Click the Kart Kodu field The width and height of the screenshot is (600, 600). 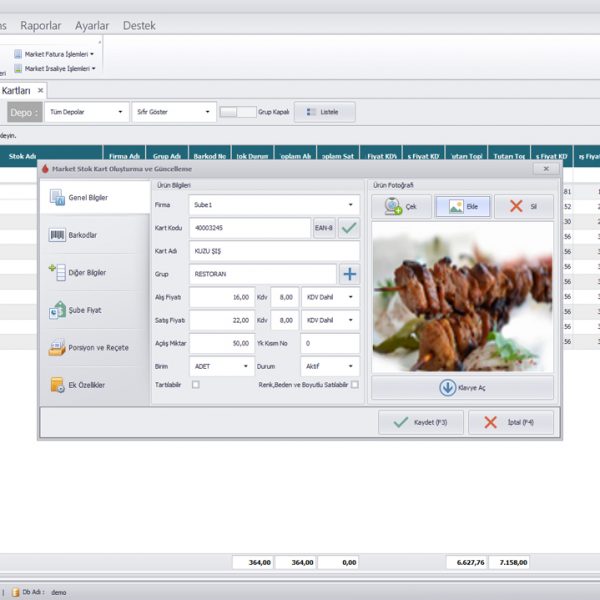click(250, 228)
